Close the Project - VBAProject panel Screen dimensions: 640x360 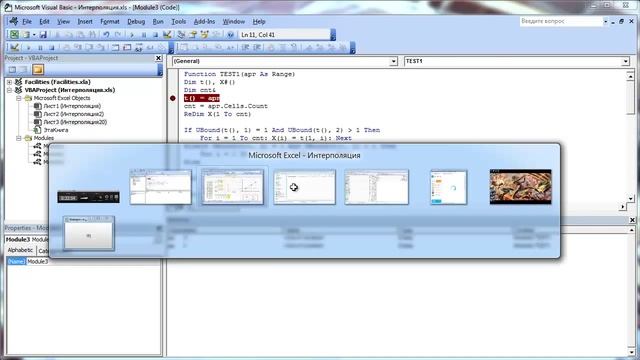(158, 58)
